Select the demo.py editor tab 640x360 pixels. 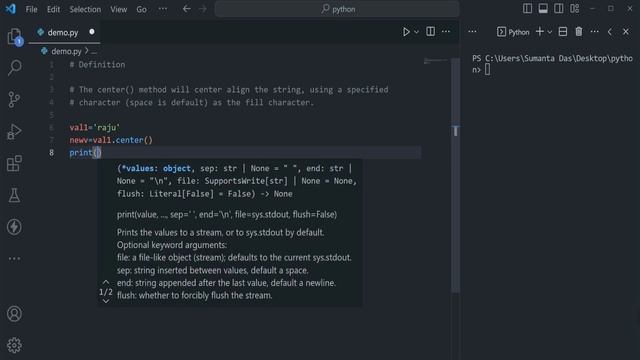(64, 32)
